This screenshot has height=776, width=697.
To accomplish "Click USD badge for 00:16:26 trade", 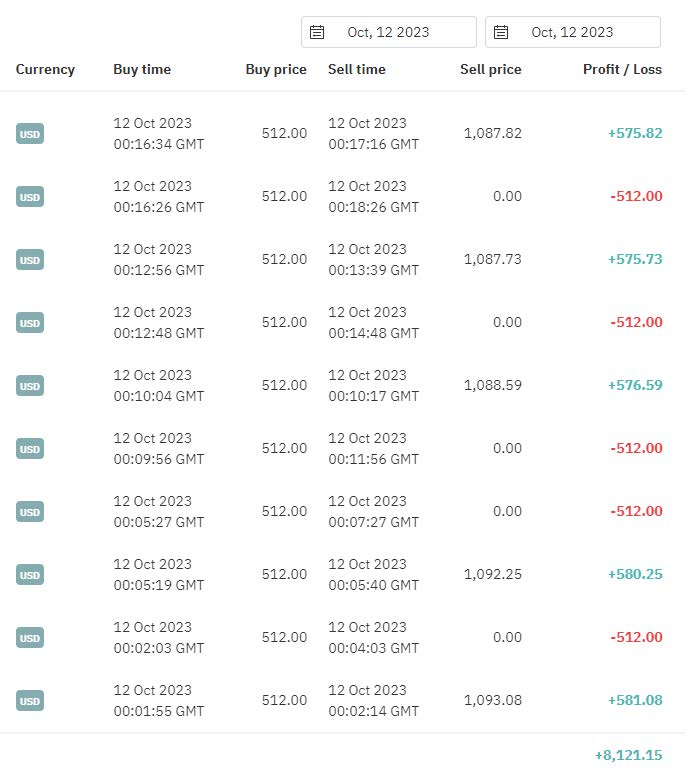I will click(30, 196).
